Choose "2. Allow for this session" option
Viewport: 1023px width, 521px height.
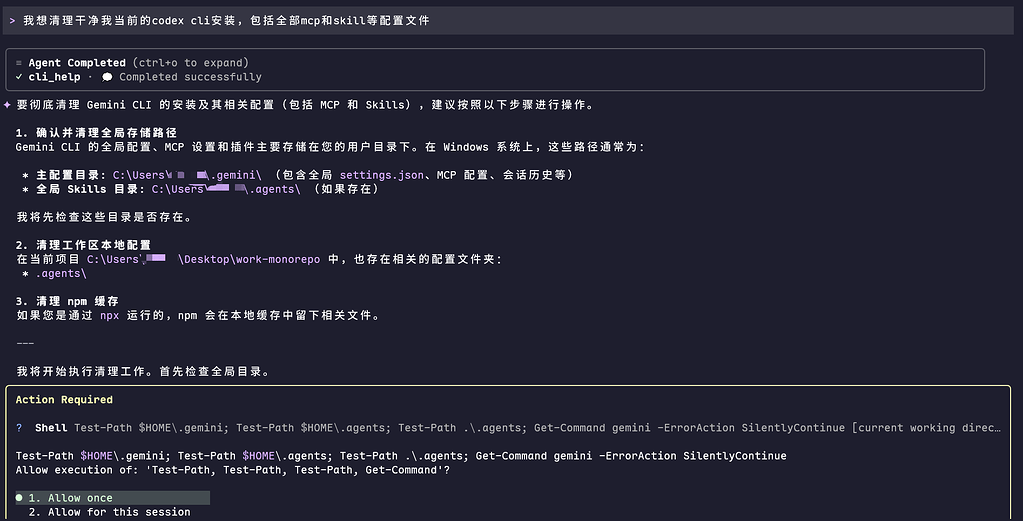click(x=110, y=513)
